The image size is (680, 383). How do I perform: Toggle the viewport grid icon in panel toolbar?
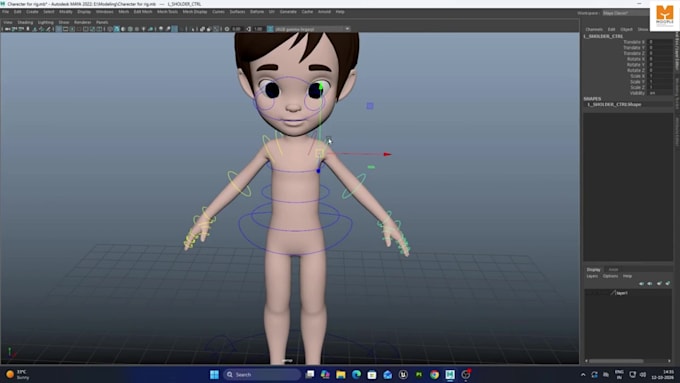[x=59, y=29]
